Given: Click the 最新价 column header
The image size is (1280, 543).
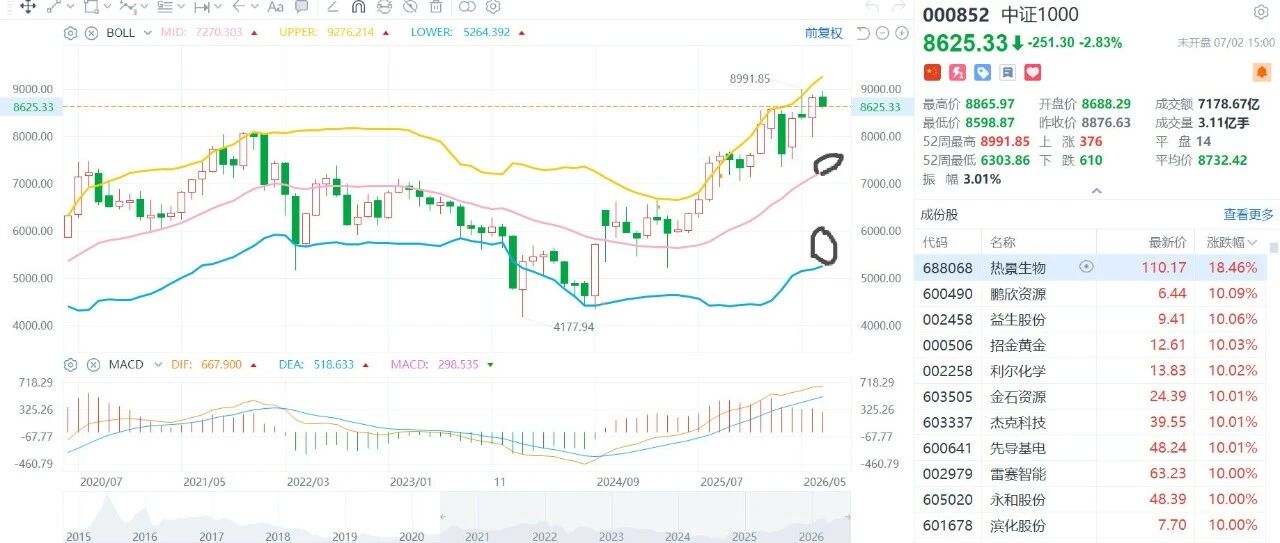Looking at the screenshot, I should (x=1166, y=243).
